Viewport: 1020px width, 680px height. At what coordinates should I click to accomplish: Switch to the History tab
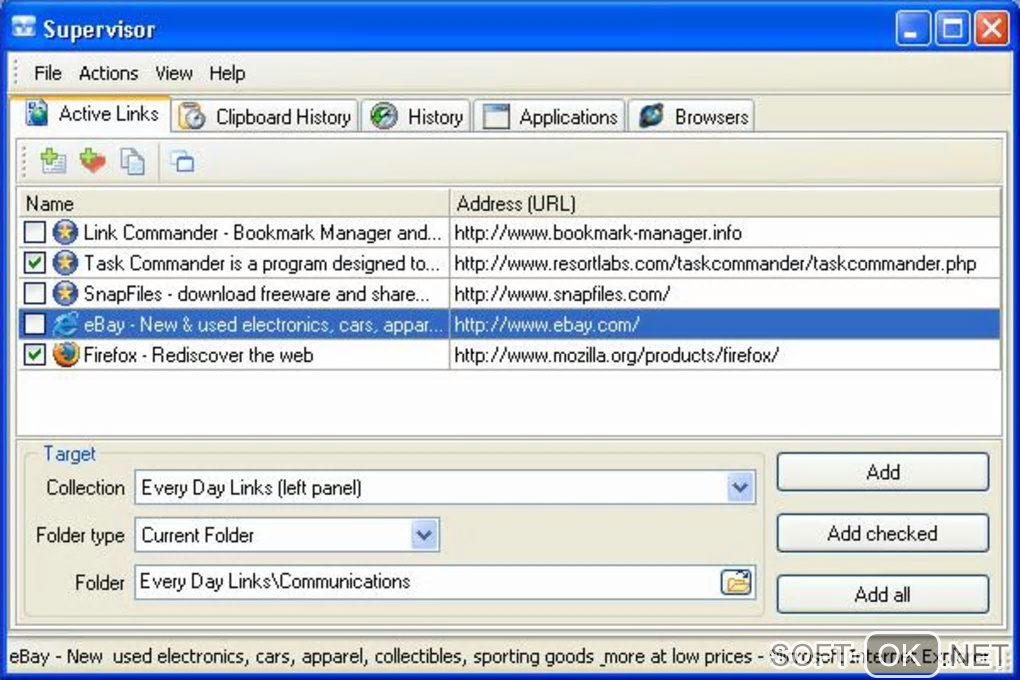click(416, 117)
